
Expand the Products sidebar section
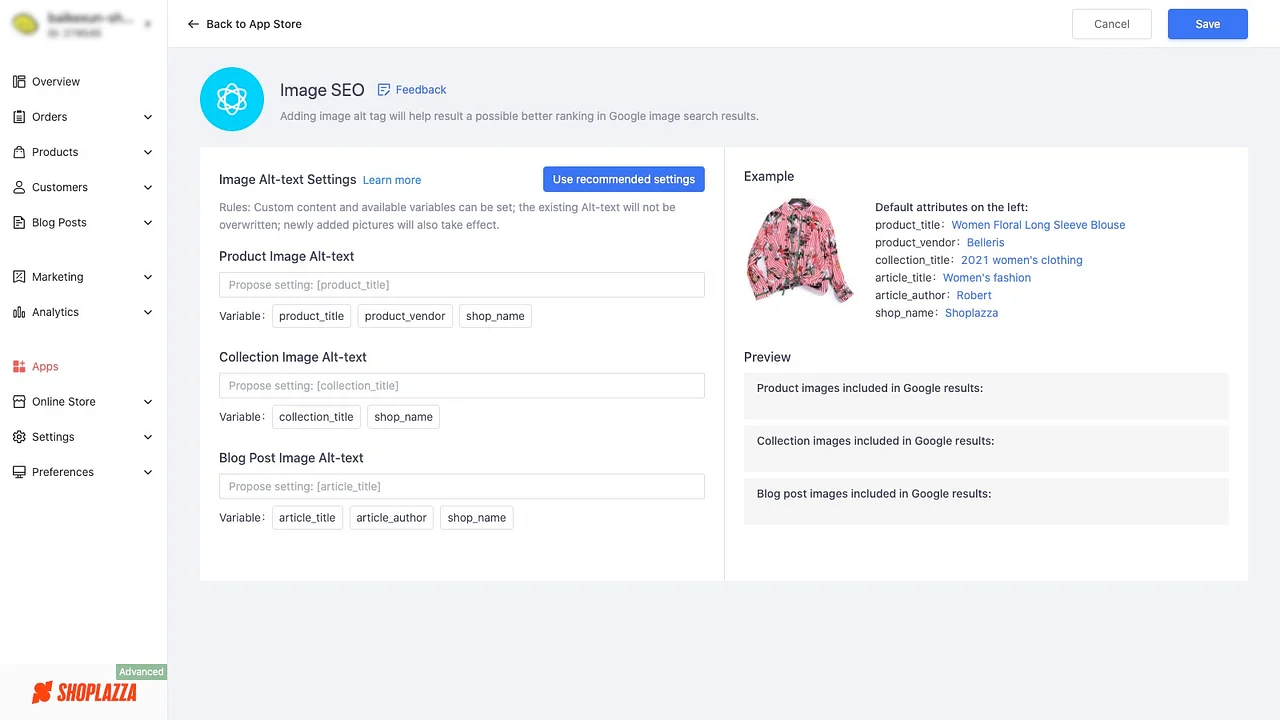coord(147,152)
